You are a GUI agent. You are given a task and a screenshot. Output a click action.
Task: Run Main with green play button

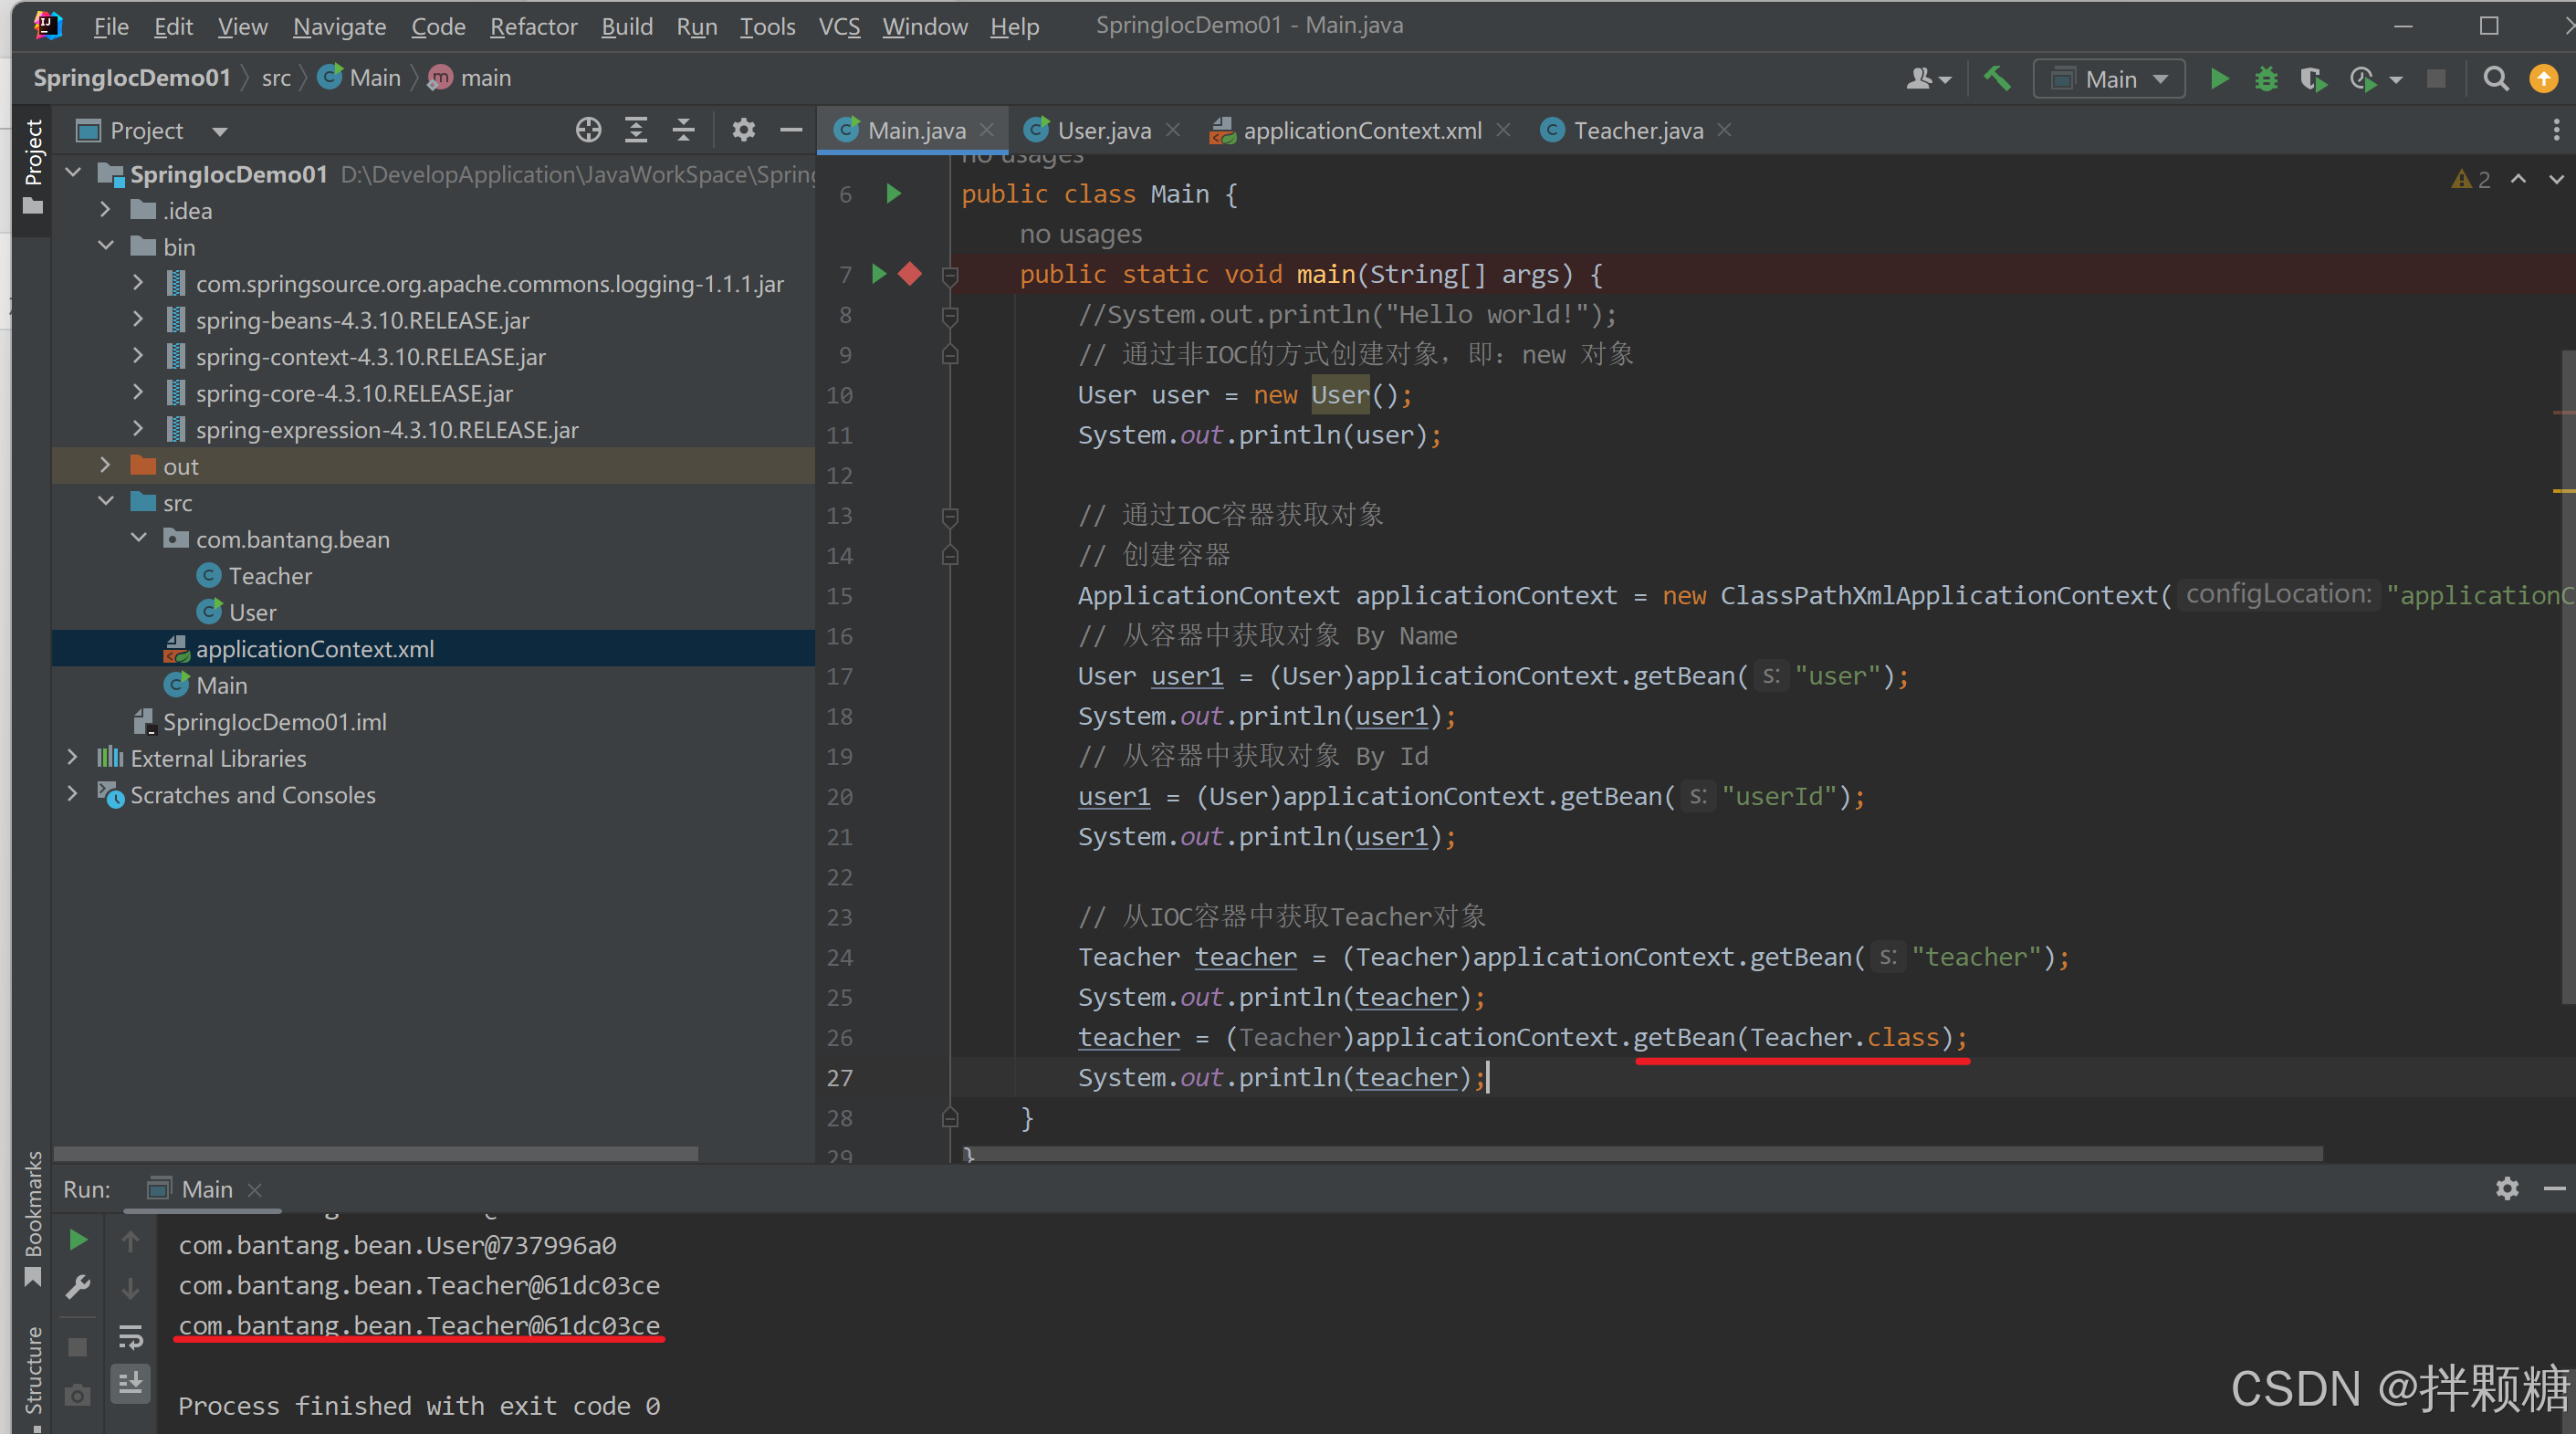pyautogui.click(x=2219, y=79)
